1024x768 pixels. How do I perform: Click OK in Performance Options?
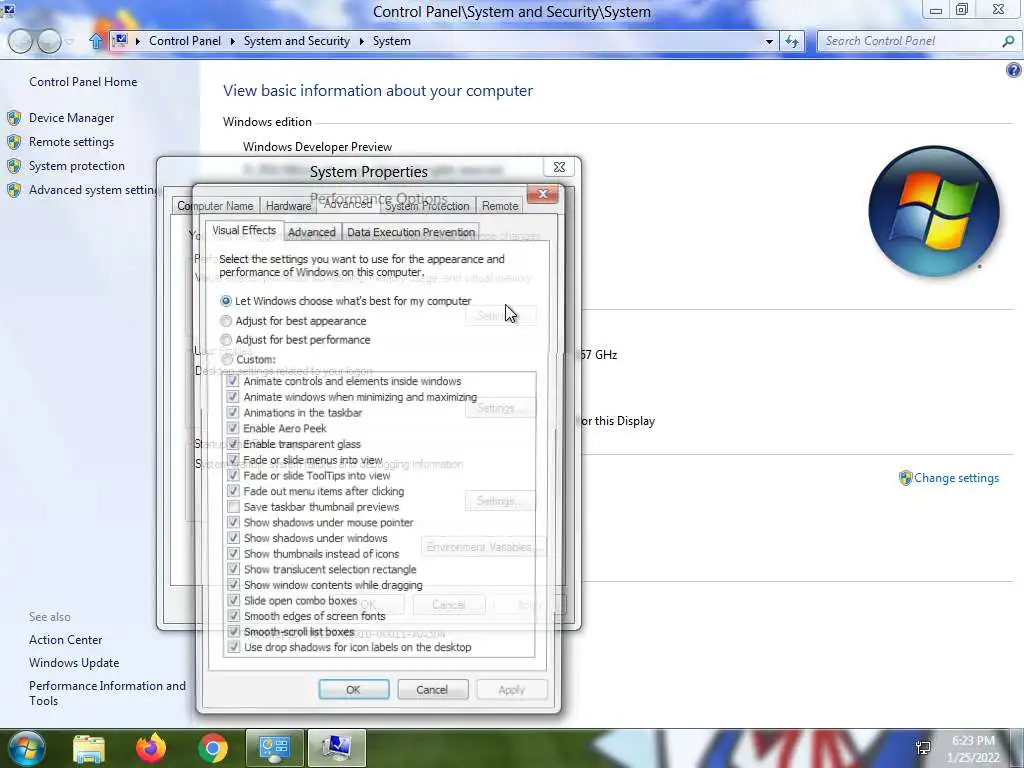pos(353,690)
